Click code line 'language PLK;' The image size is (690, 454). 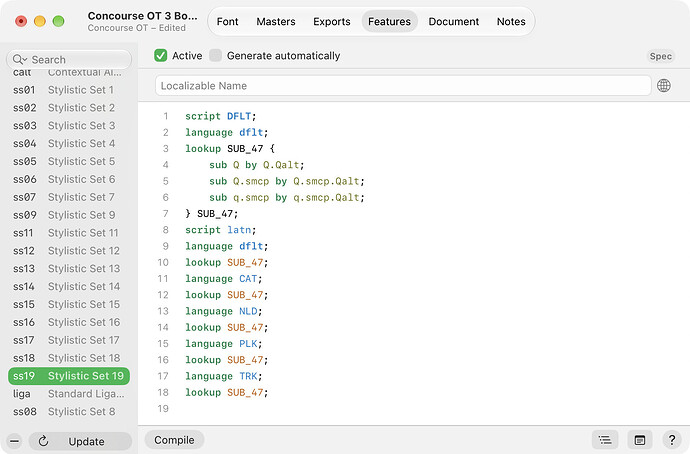[224, 344]
